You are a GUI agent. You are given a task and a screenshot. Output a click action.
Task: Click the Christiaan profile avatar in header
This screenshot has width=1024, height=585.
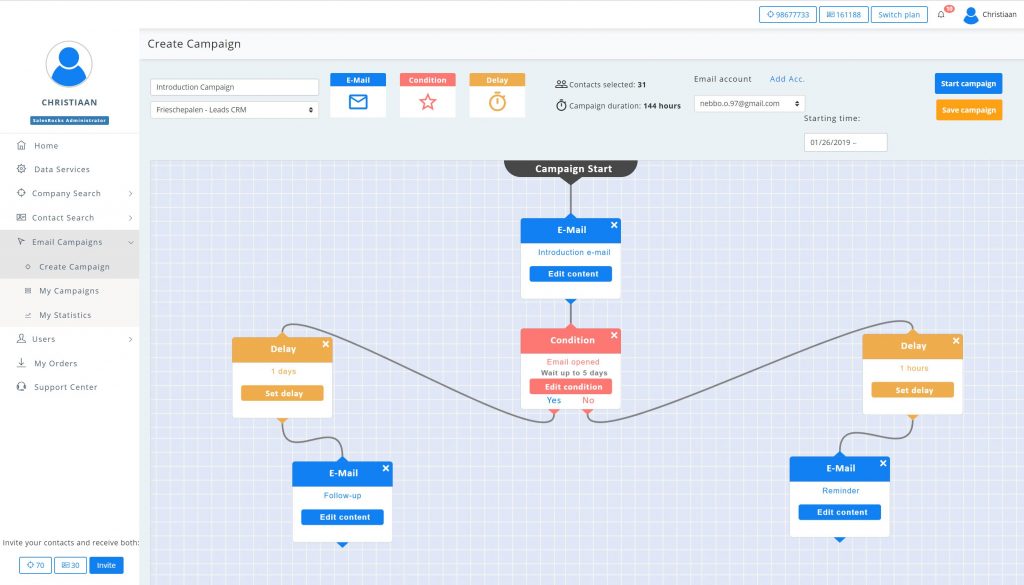click(x=971, y=15)
